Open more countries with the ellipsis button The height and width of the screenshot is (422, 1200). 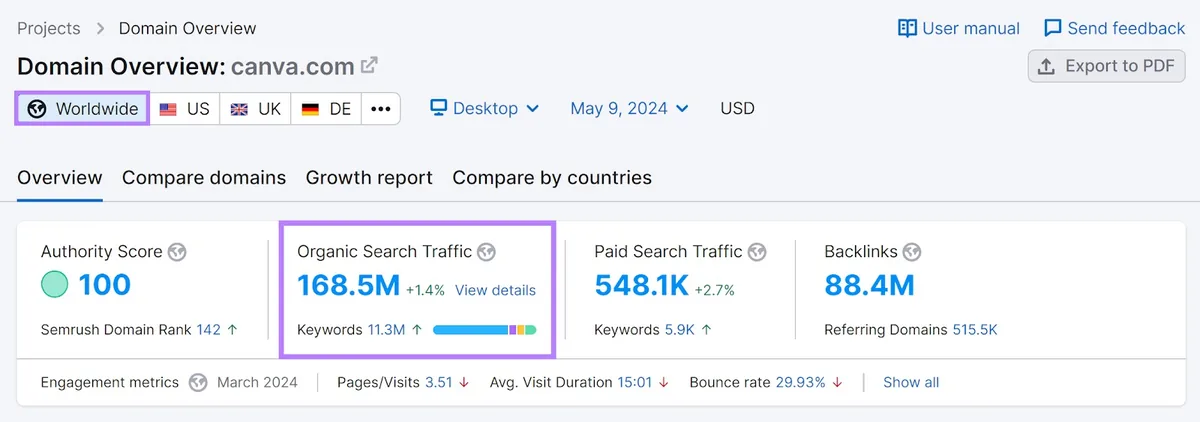[381, 108]
